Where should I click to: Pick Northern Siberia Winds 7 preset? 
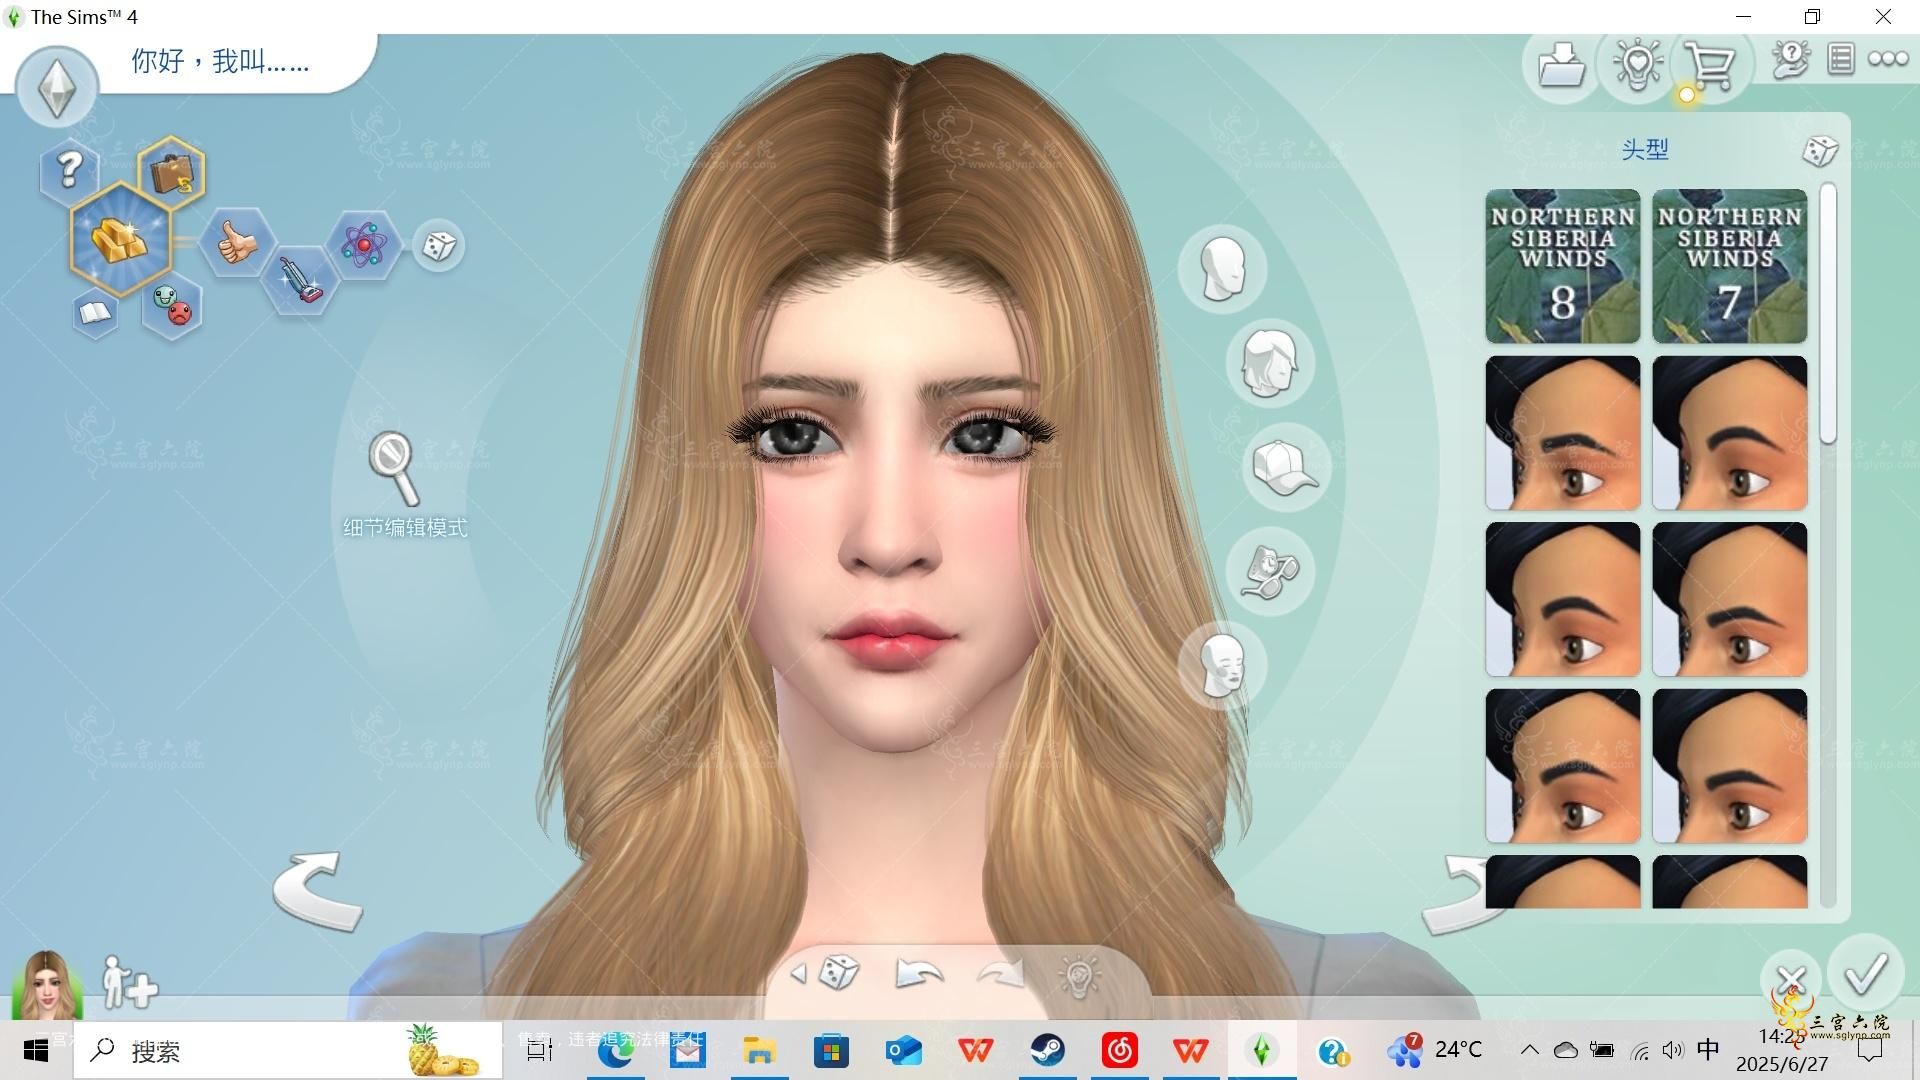(x=1730, y=266)
